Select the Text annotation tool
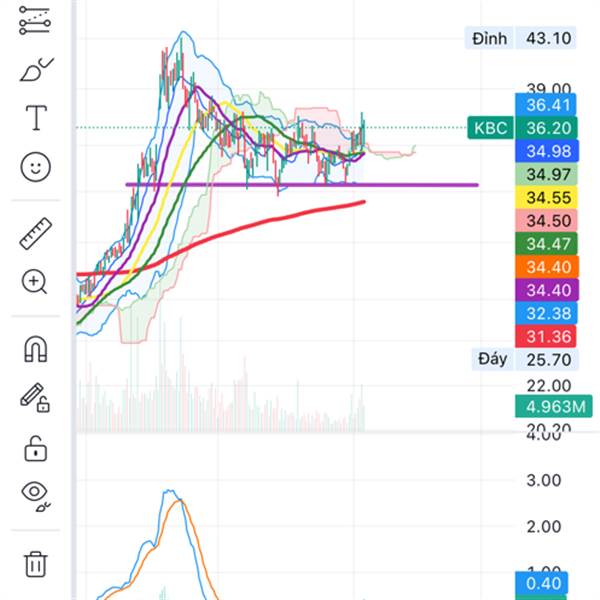Screen dimensions: 600x600 point(36,118)
